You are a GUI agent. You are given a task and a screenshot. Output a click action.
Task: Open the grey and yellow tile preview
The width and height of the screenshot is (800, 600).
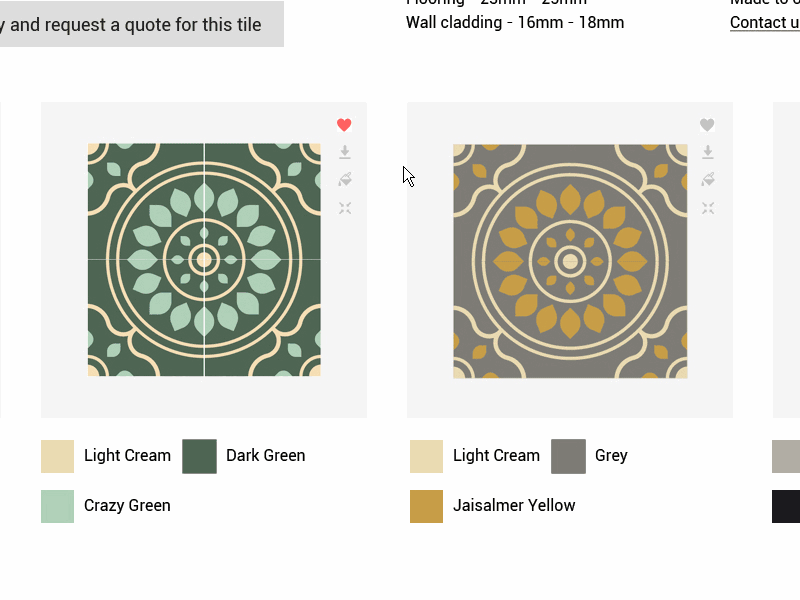[569, 262]
